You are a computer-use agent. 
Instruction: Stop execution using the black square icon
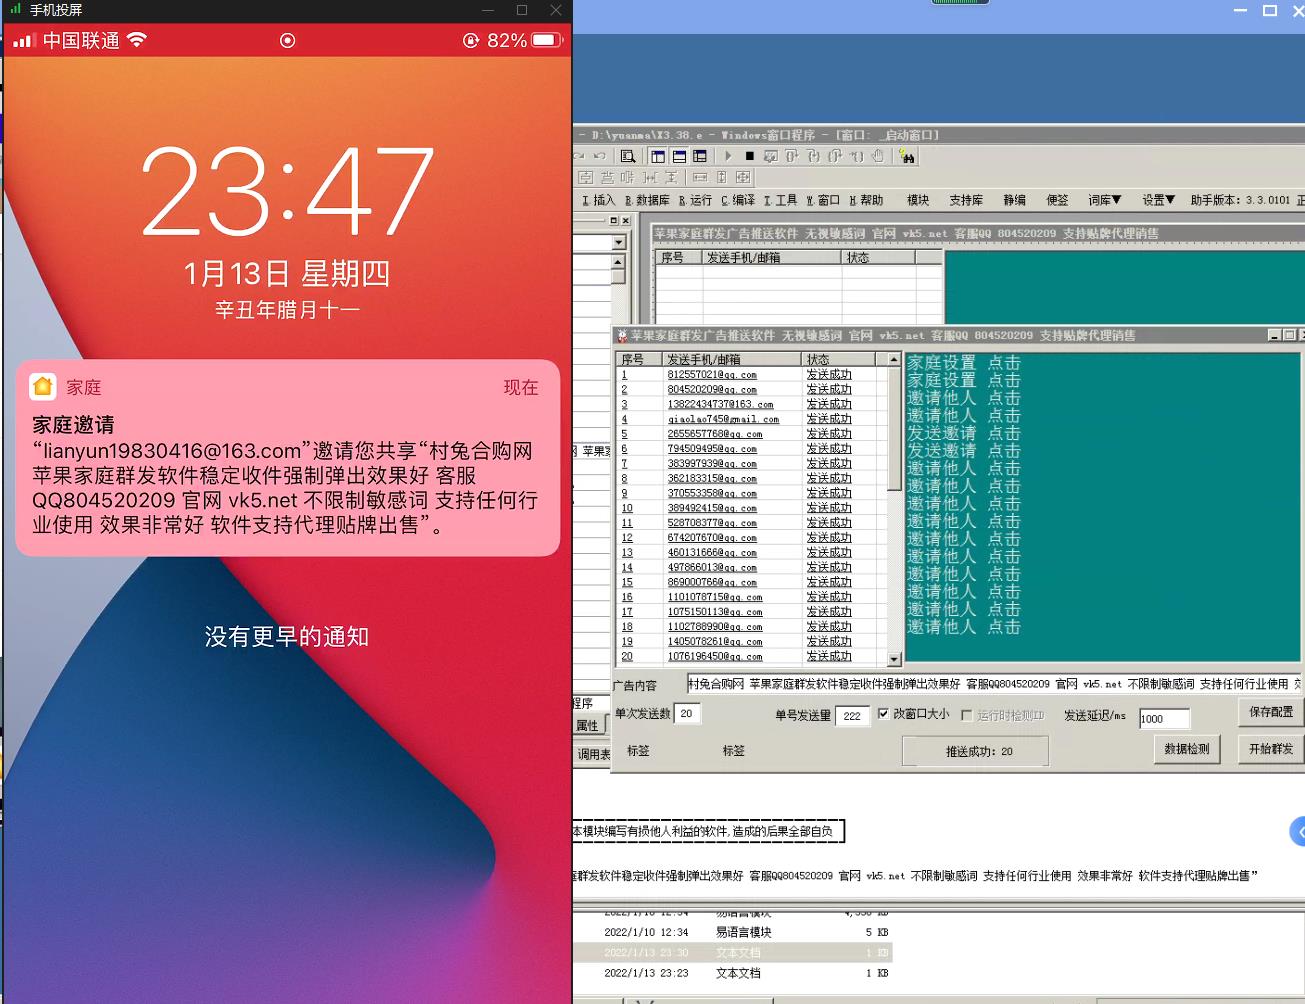tap(750, 156)
